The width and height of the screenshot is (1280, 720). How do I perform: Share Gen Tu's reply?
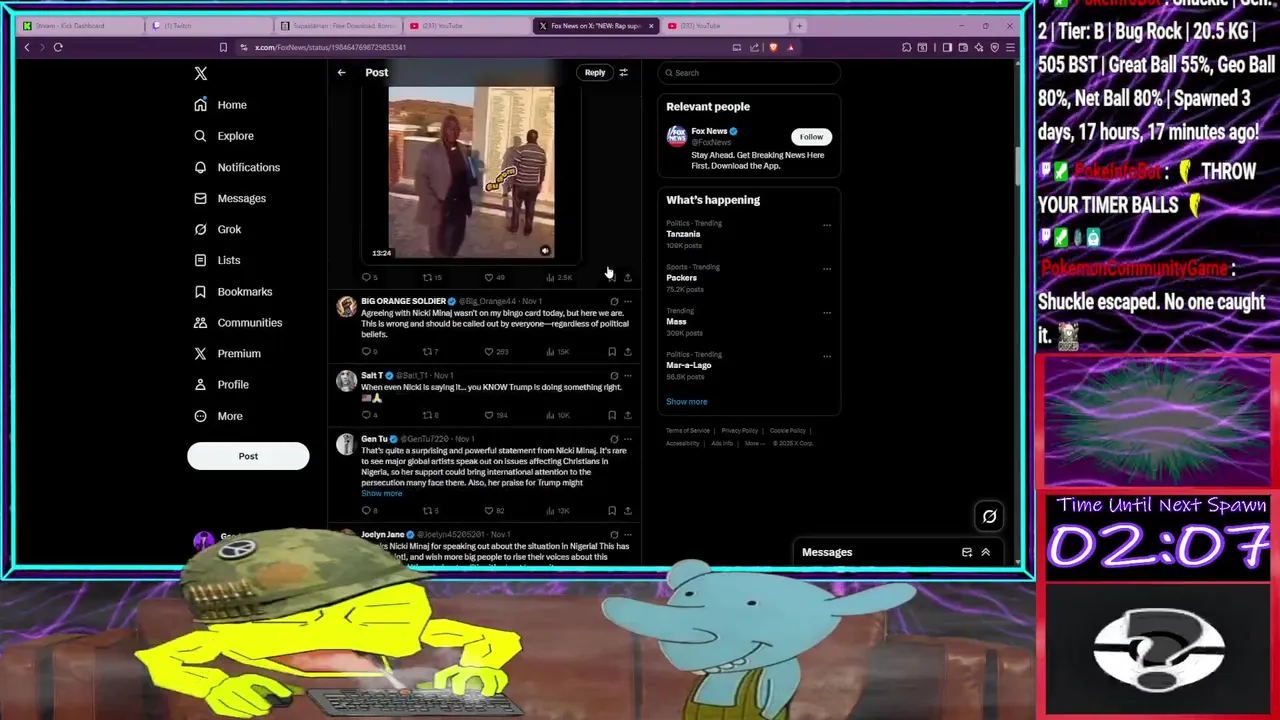click(627, 511)
